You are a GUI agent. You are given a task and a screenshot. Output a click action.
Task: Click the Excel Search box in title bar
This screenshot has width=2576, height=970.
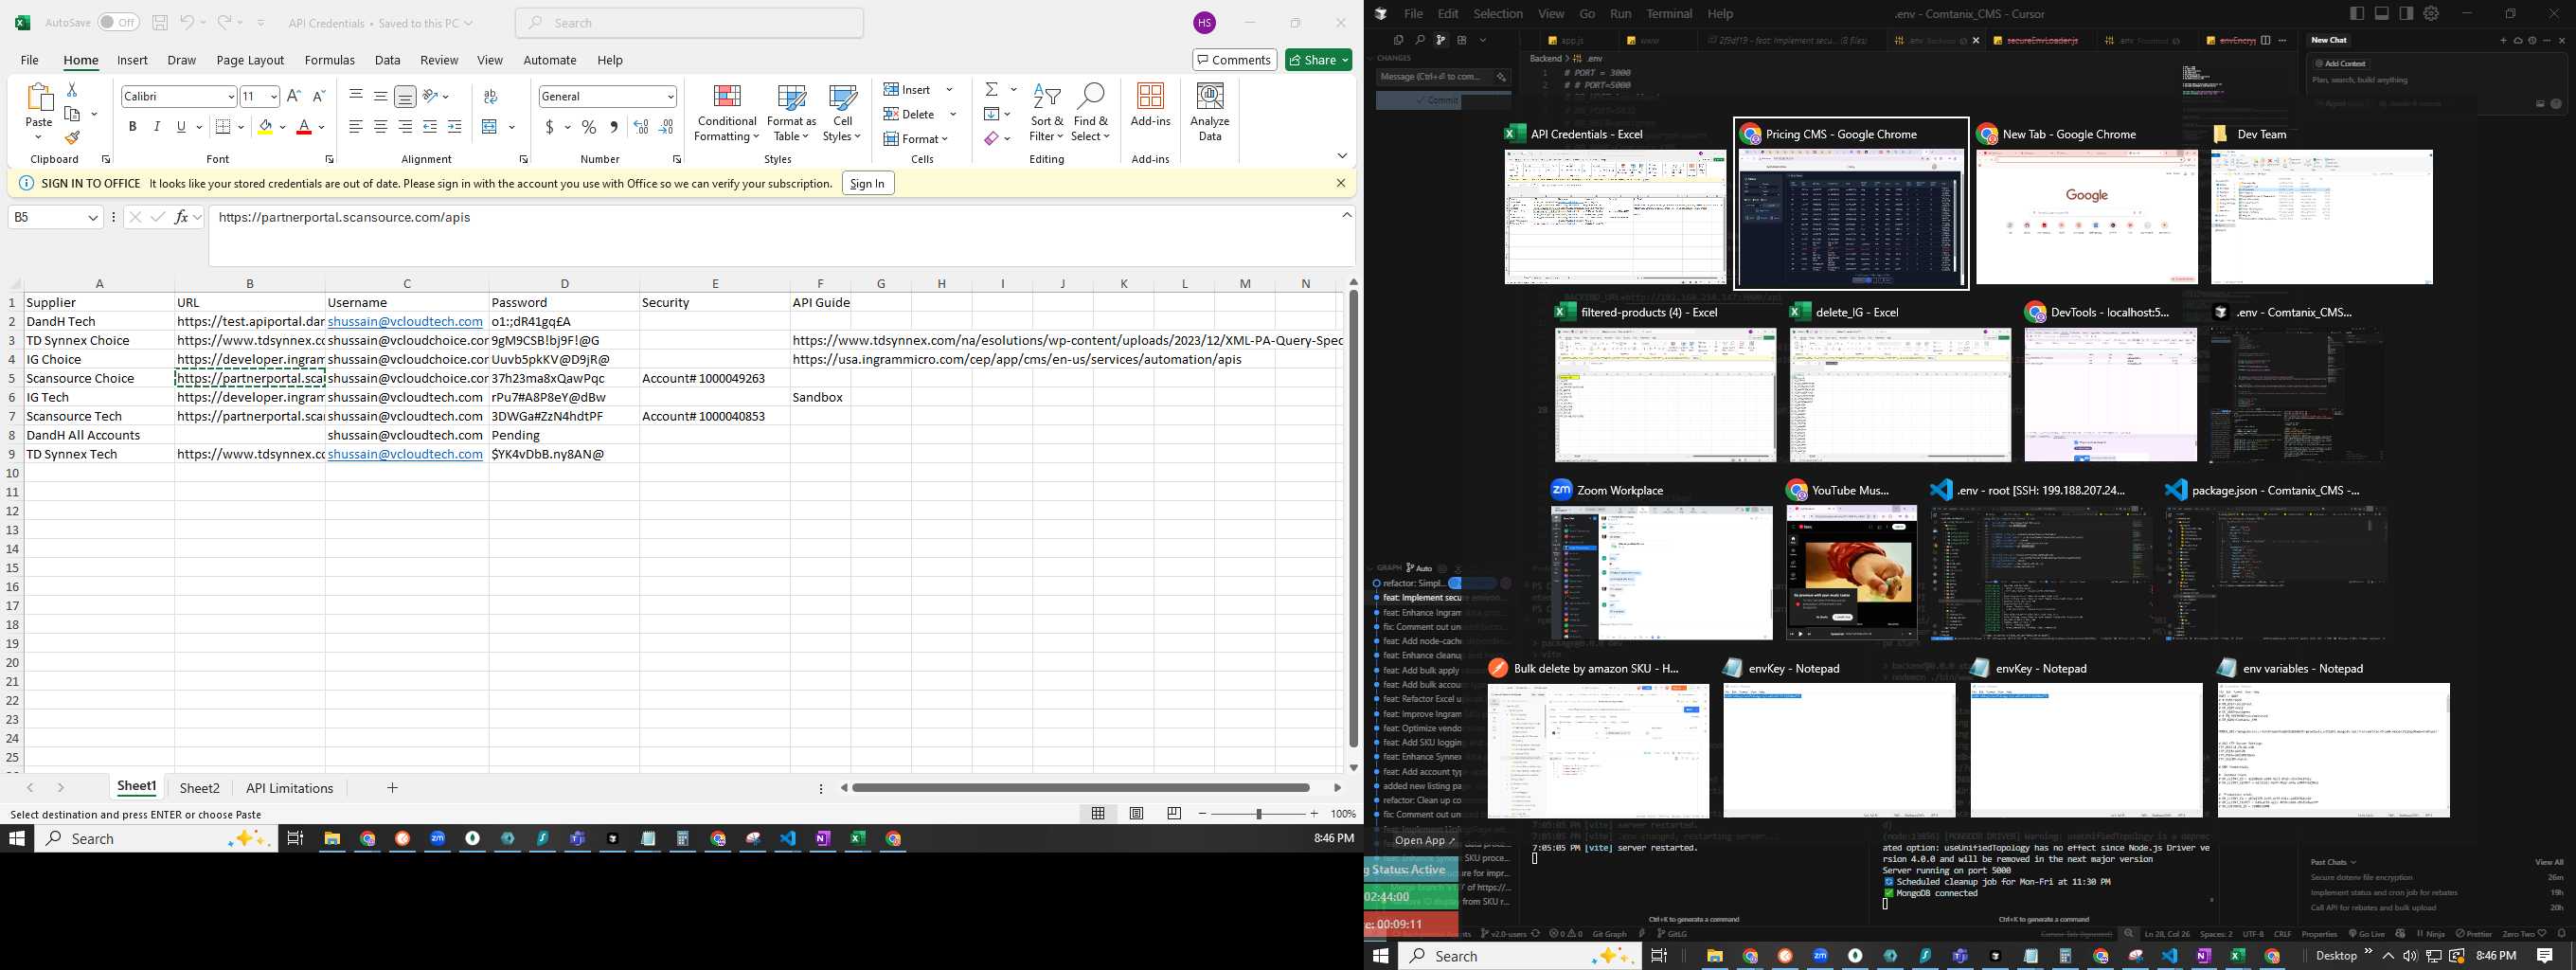[689, 22]
